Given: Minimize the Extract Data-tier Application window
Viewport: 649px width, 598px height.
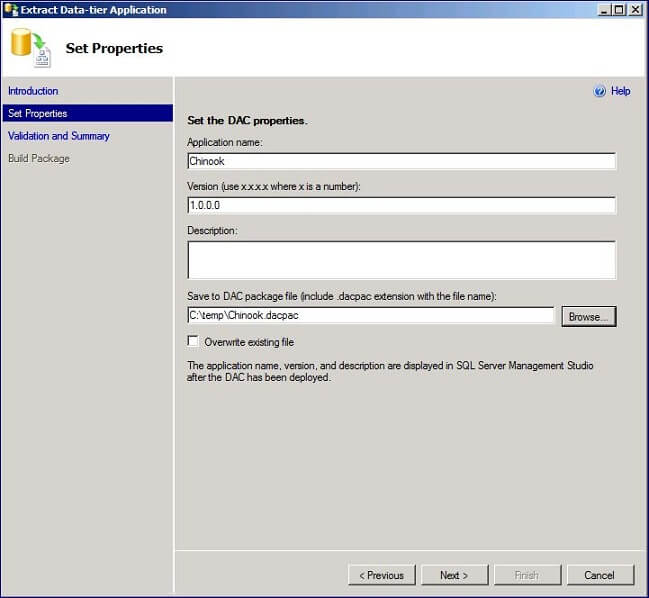Looking at the screenshot, I should pos(604,10).
